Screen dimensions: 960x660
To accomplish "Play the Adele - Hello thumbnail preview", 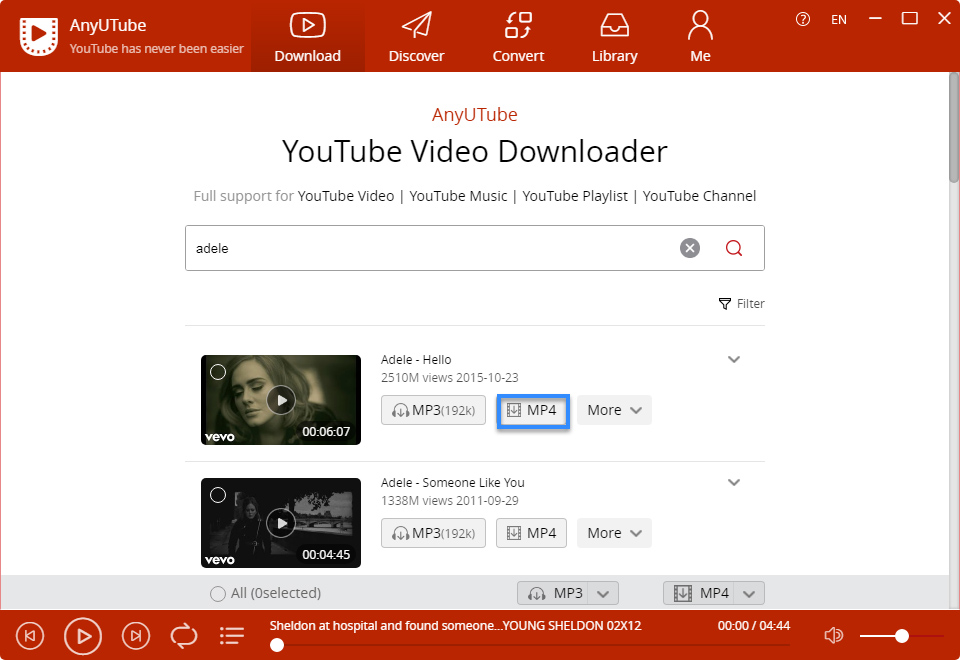I will (x=281, y=400).
